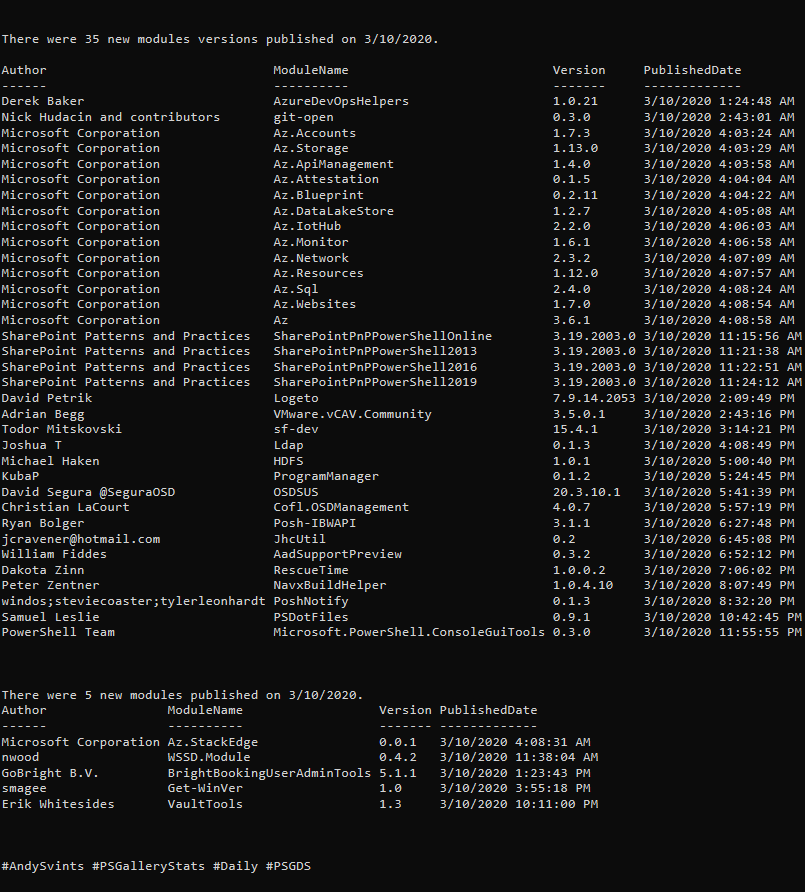Click published time 11:55:55 PM

(x=760, y=633)
